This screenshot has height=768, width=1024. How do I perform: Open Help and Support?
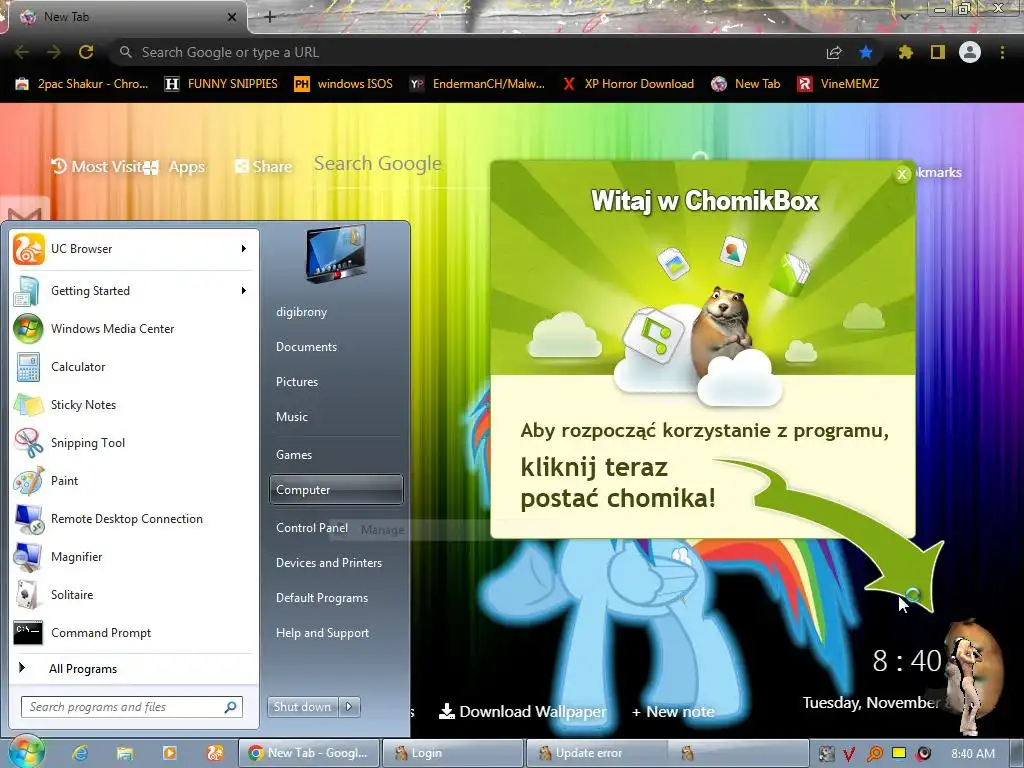(x=322, y=633)
